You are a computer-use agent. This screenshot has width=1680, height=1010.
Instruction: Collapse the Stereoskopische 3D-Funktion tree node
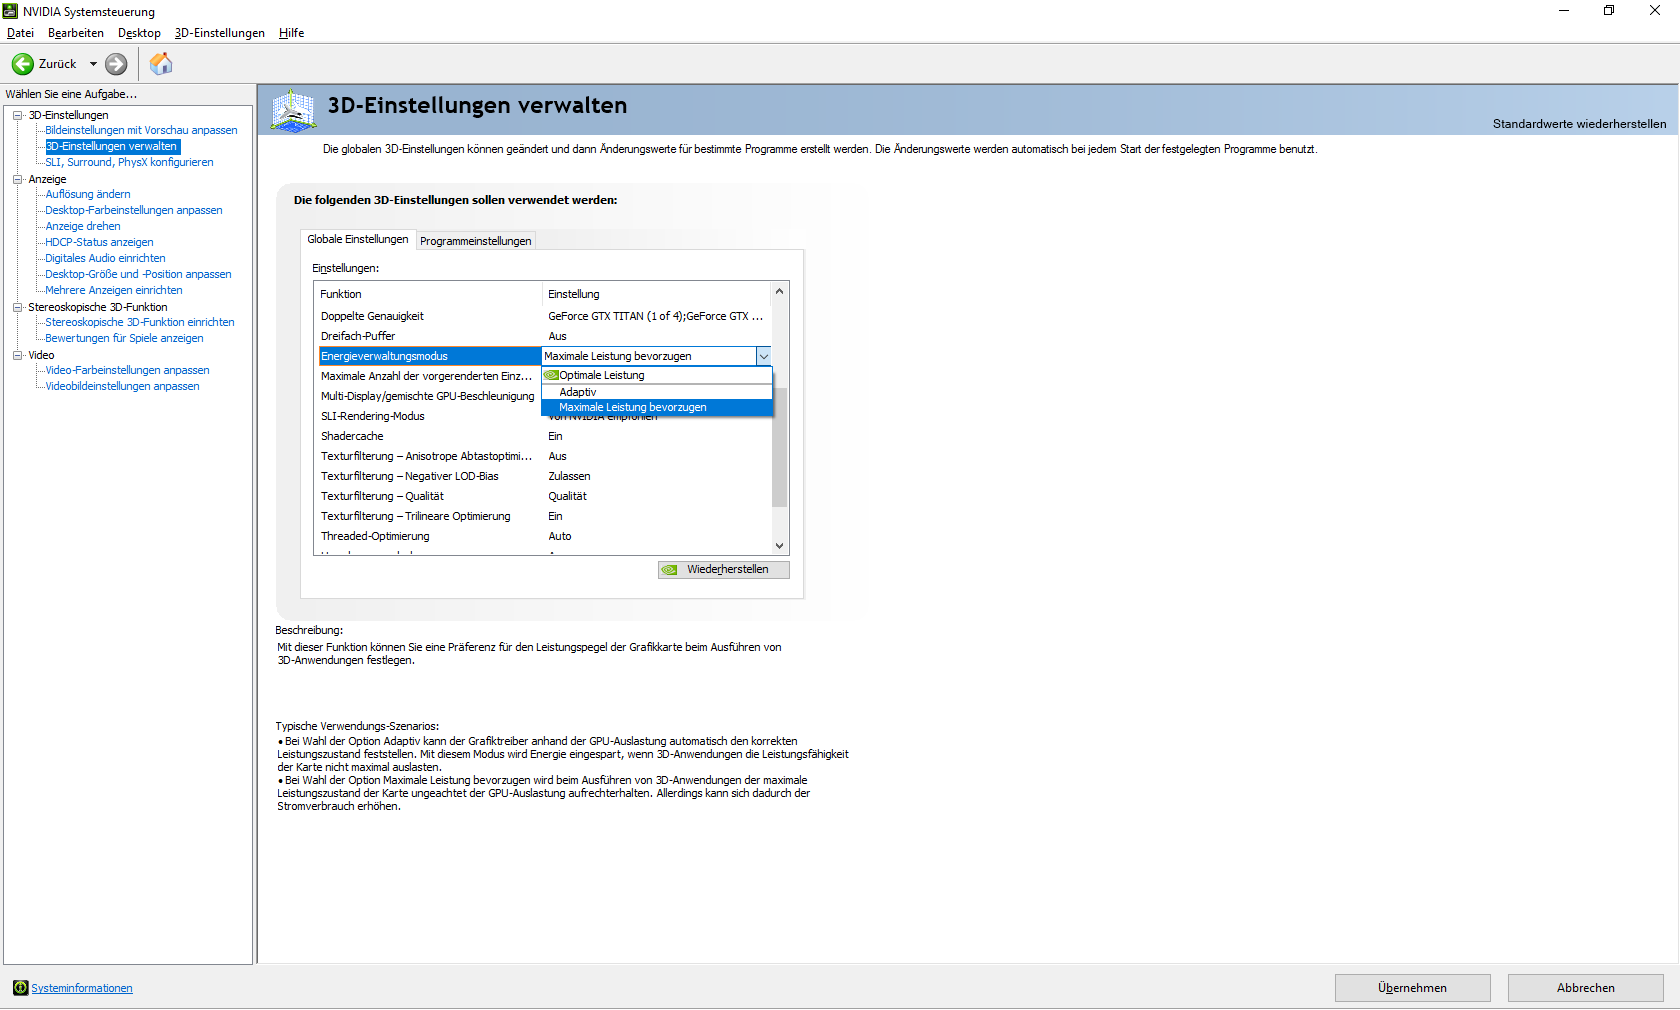[x=17, y=307]
